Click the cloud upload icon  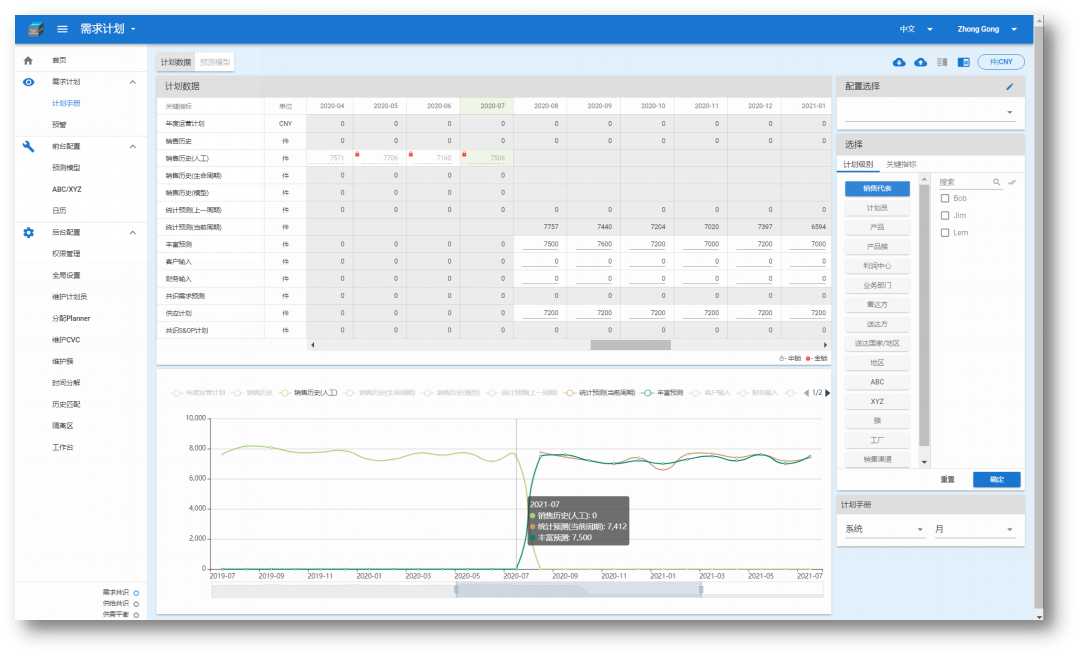coord(920,62)
